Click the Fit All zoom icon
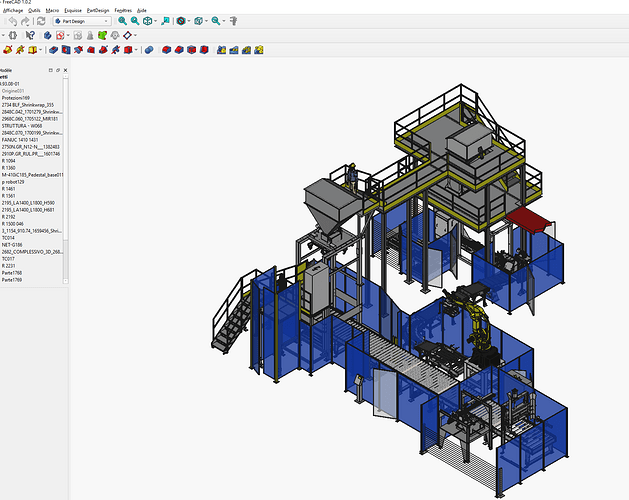This screenshot has height=500, width=629. (123, 21)
